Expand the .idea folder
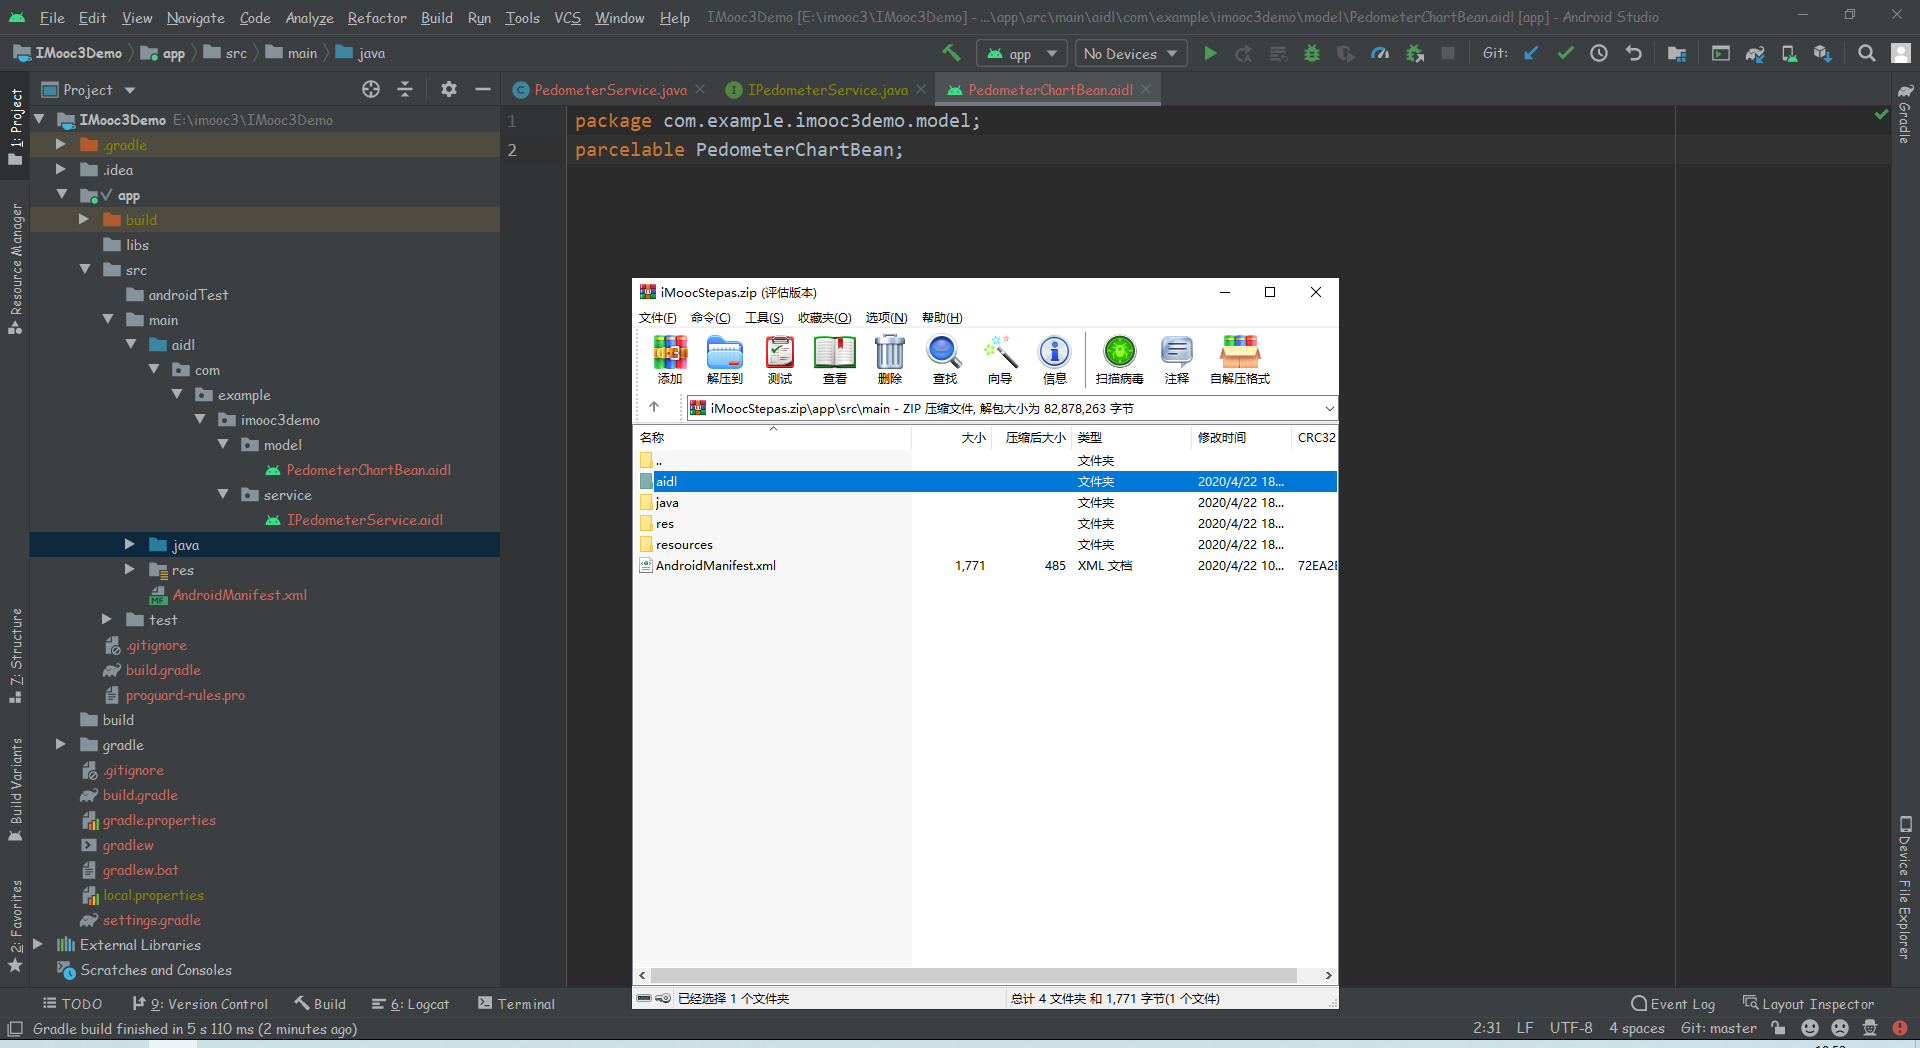1920x1048 pixels. click(61, 169)
